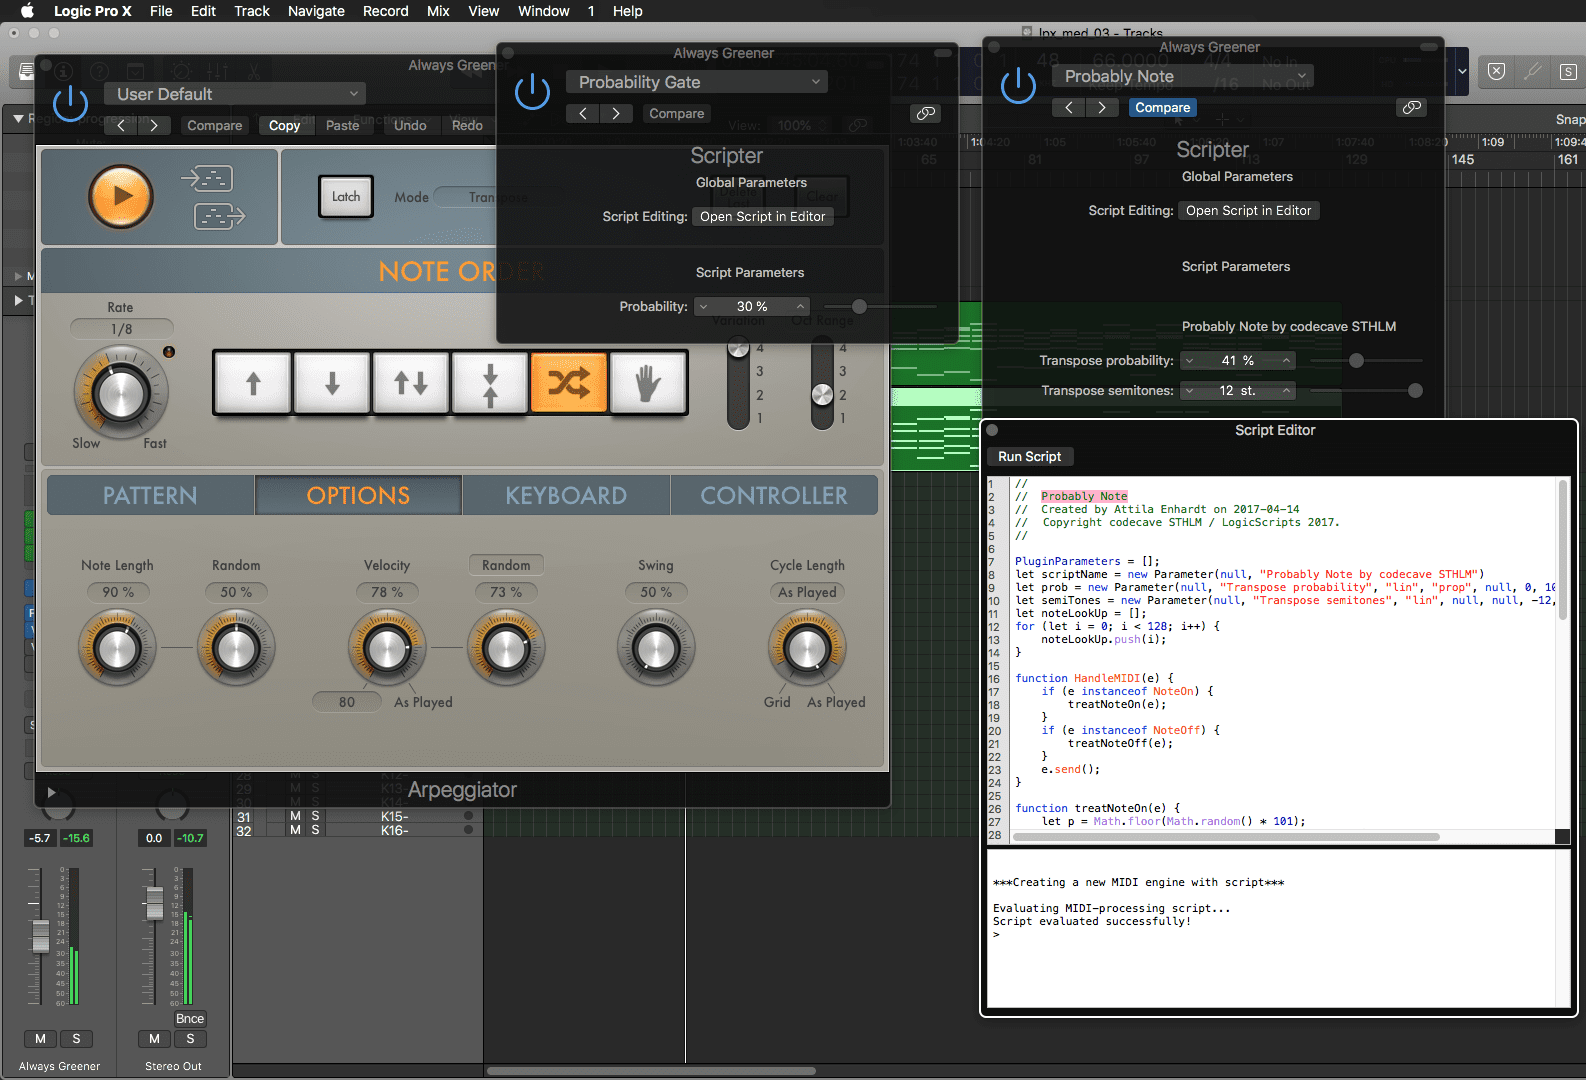This screenshot has height=1080, width=1586.
Task: Open the Transpose semitones 12 st. menu
Action: click(x=1238, y=390)
